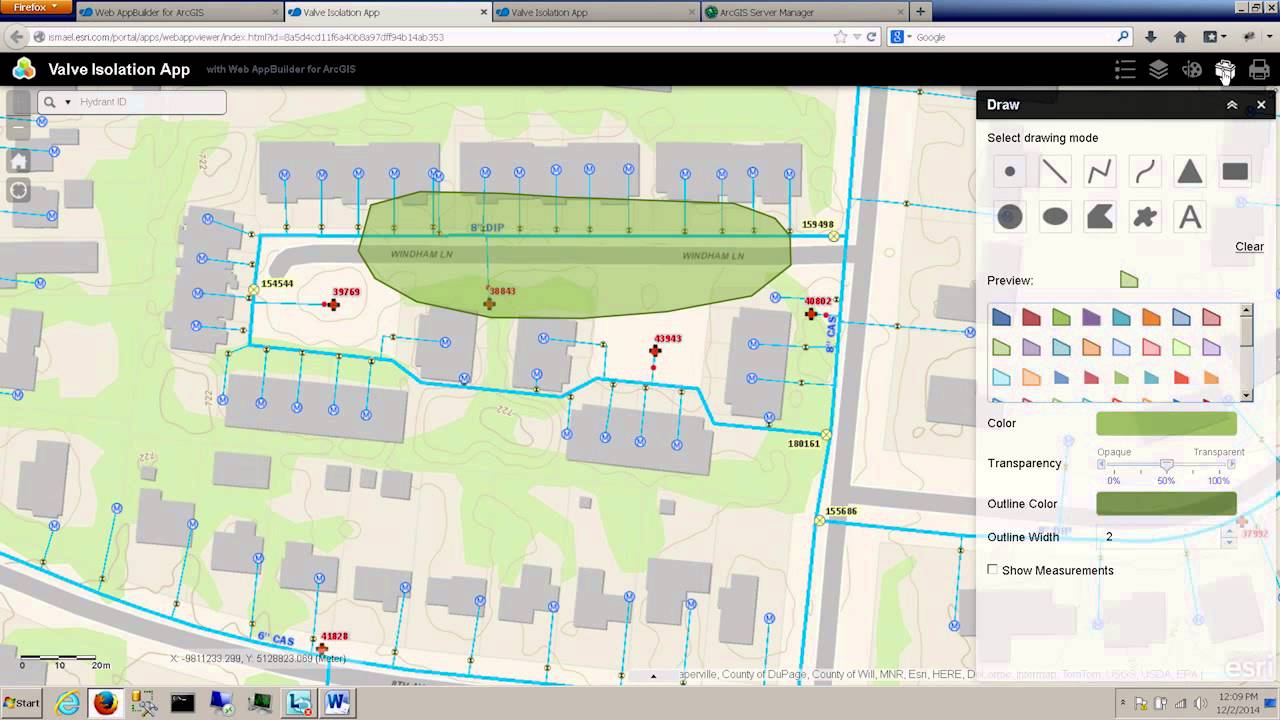This screenshot has height=720, width=1280.
Task: Show hidden system tray icons
Action: click(1122, 703)
